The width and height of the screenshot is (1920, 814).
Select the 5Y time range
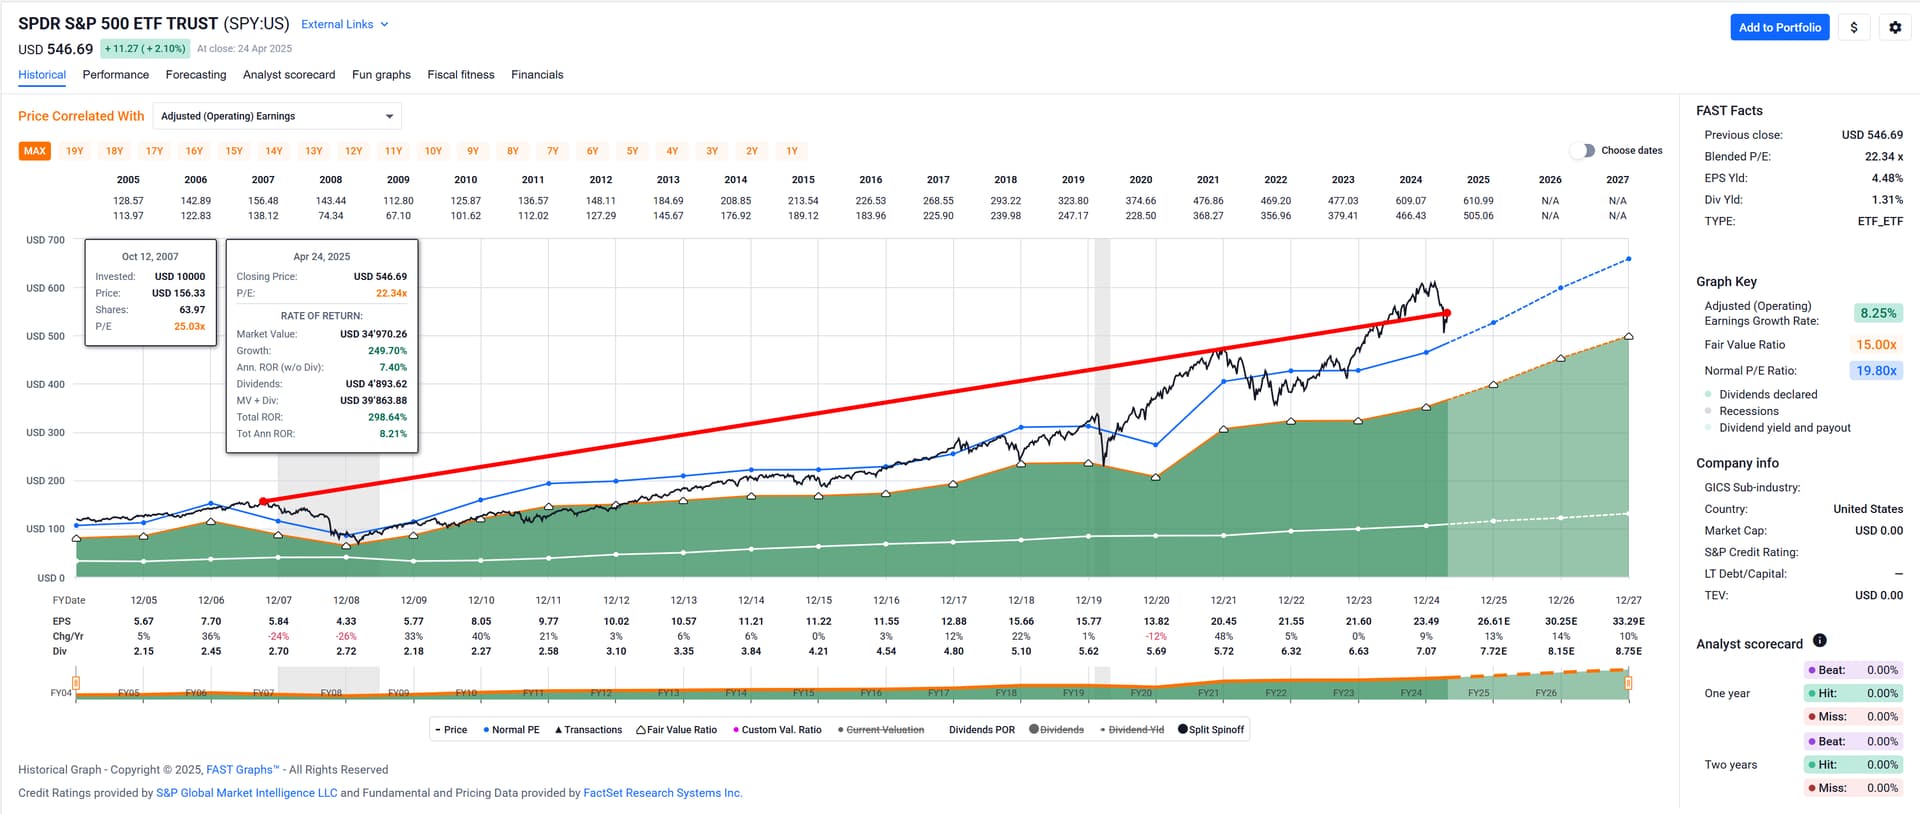tap(633, 151)
